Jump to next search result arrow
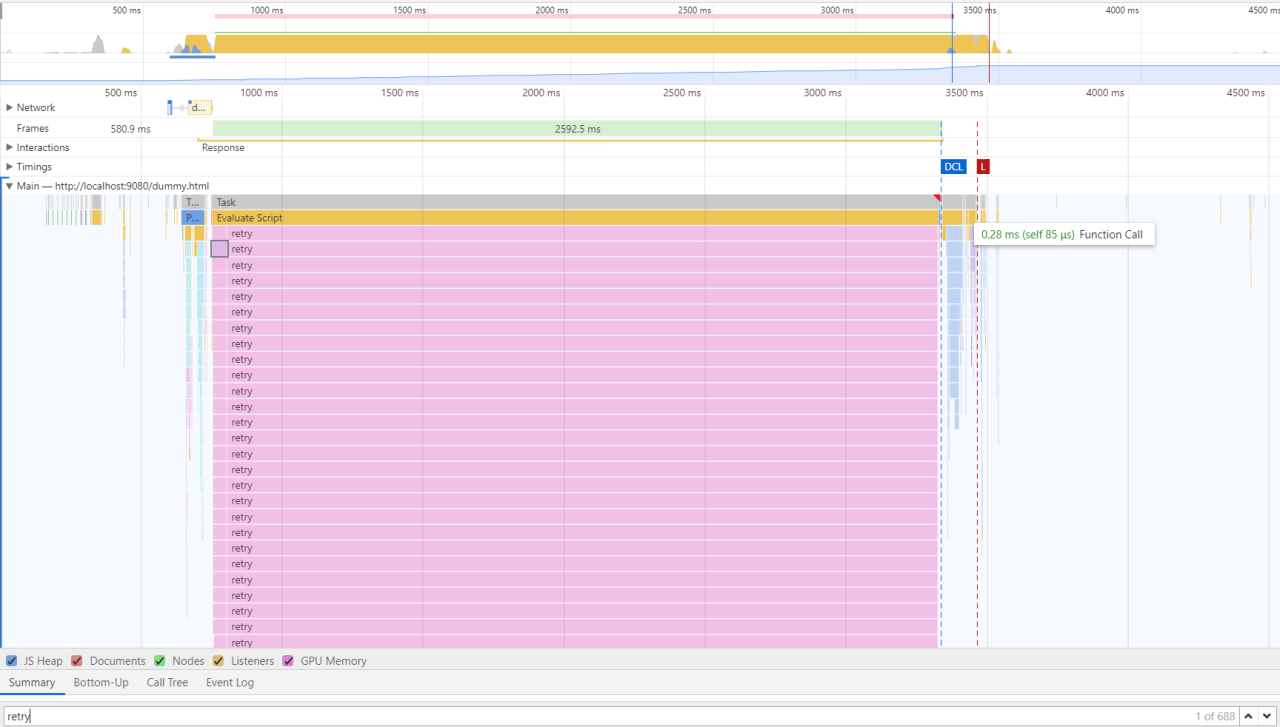The height and width of the screenshot is (727, 1280). [x=1267, y=716]
